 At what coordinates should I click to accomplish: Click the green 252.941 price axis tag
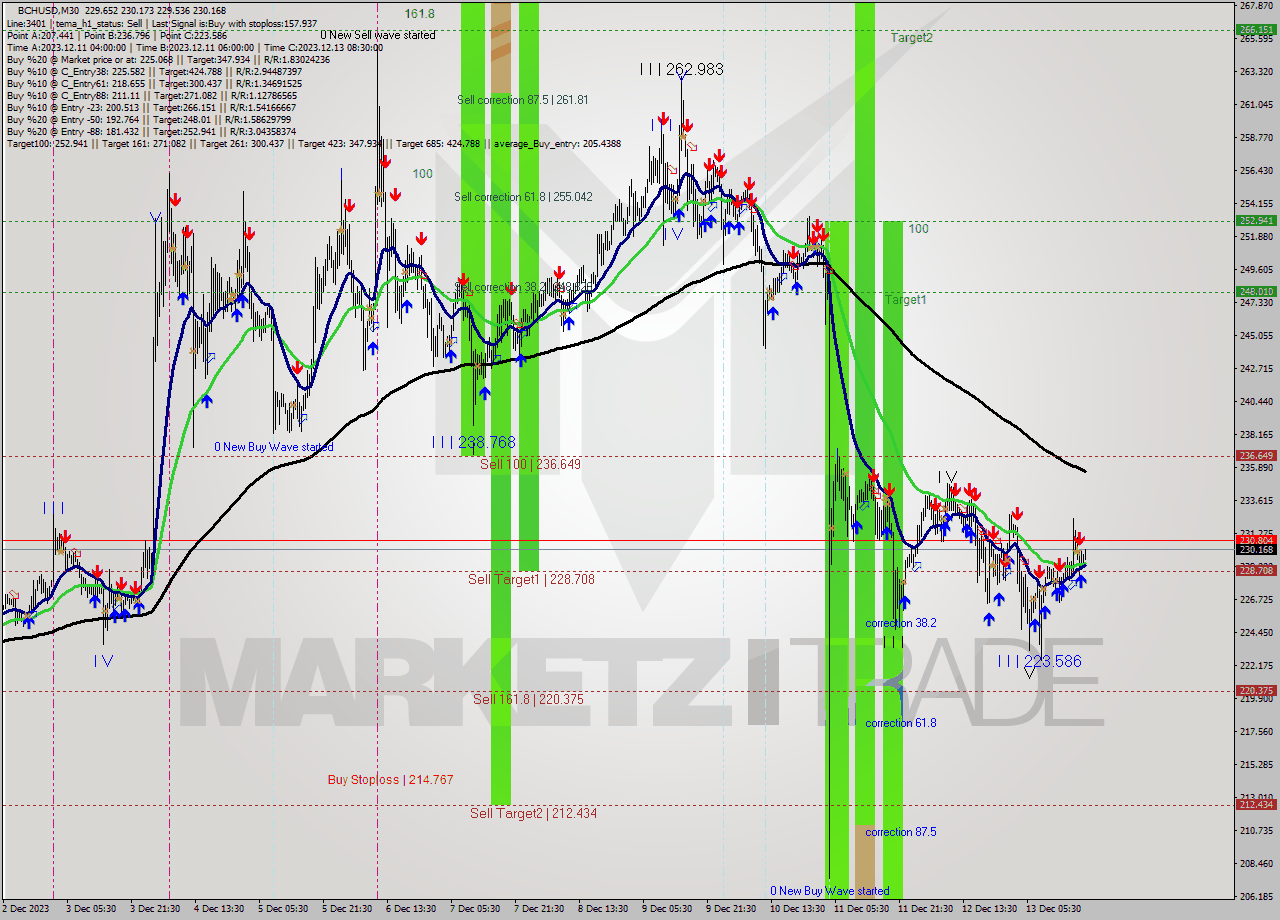coord(1257,221)
